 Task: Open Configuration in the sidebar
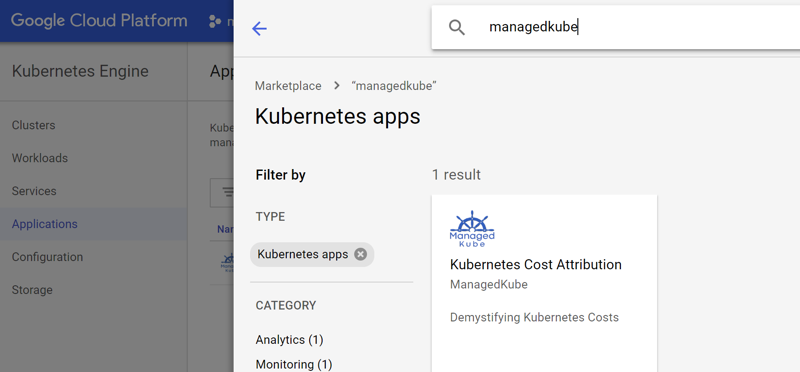[x=47, y=257]
